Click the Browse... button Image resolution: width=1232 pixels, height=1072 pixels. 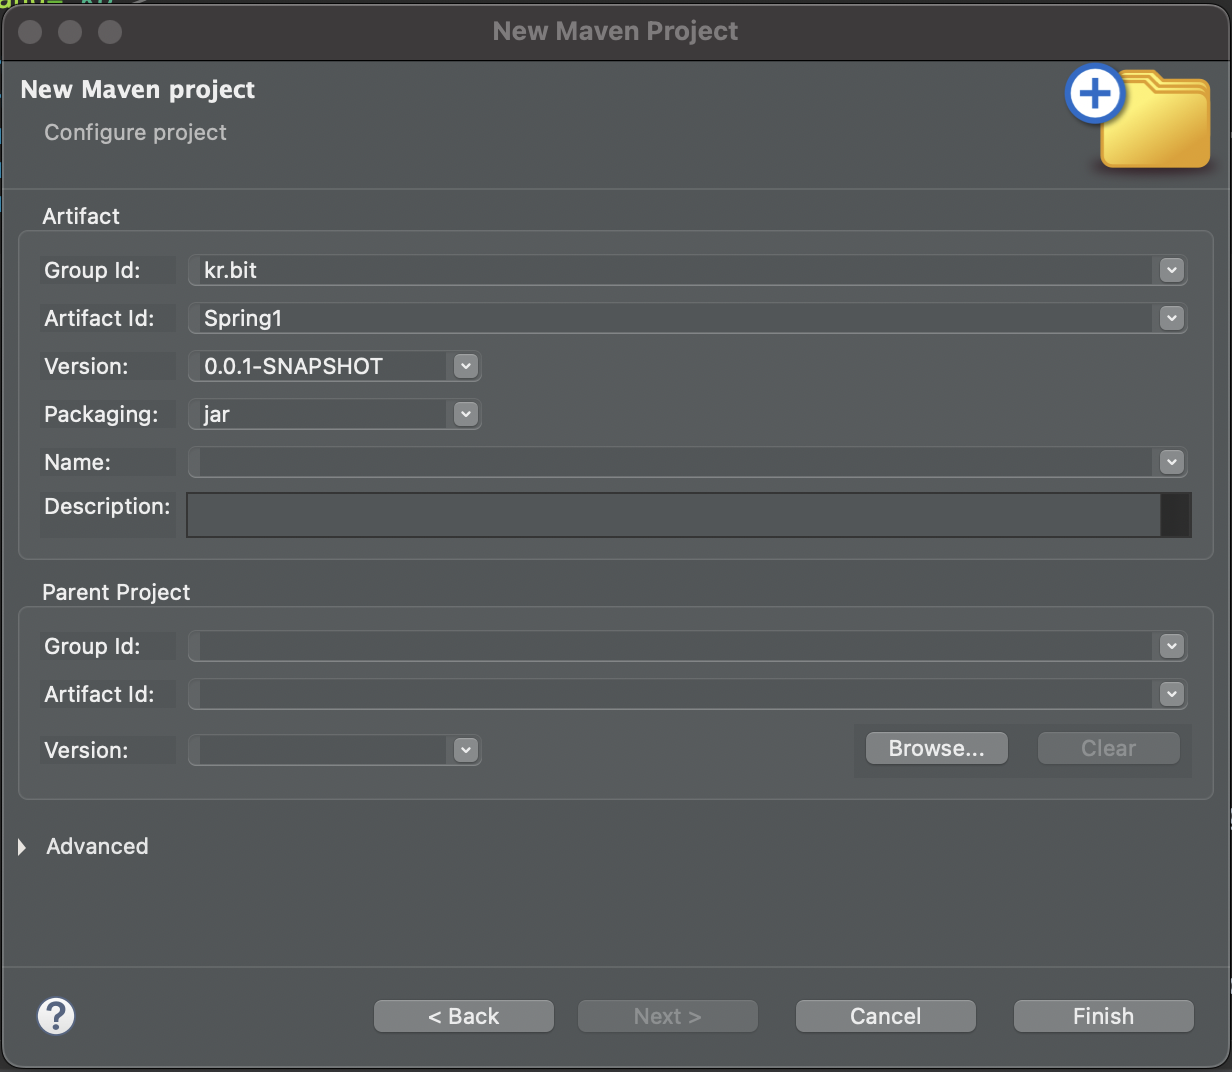pyautogui.click(x=936, y=748)
